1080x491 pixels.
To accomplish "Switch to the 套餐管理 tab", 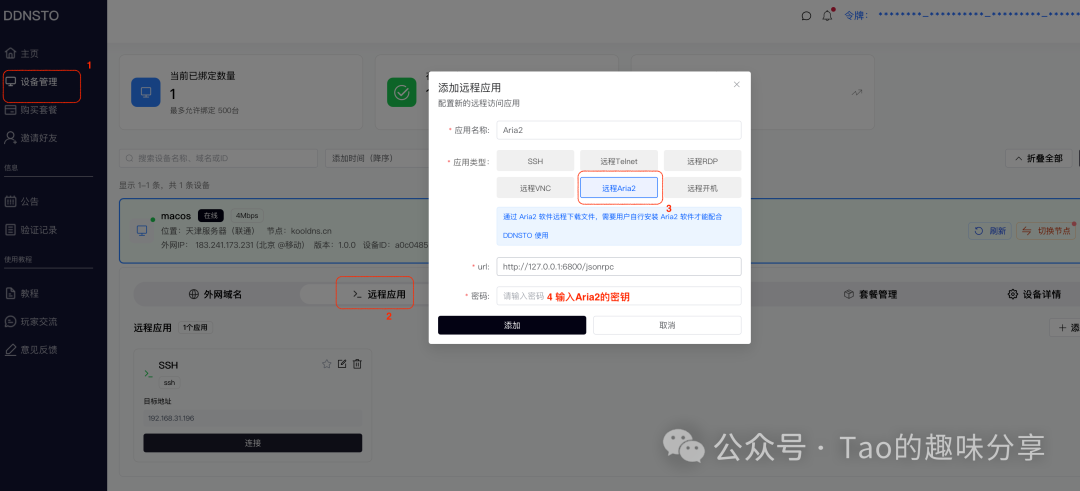I will coord(870,294).
